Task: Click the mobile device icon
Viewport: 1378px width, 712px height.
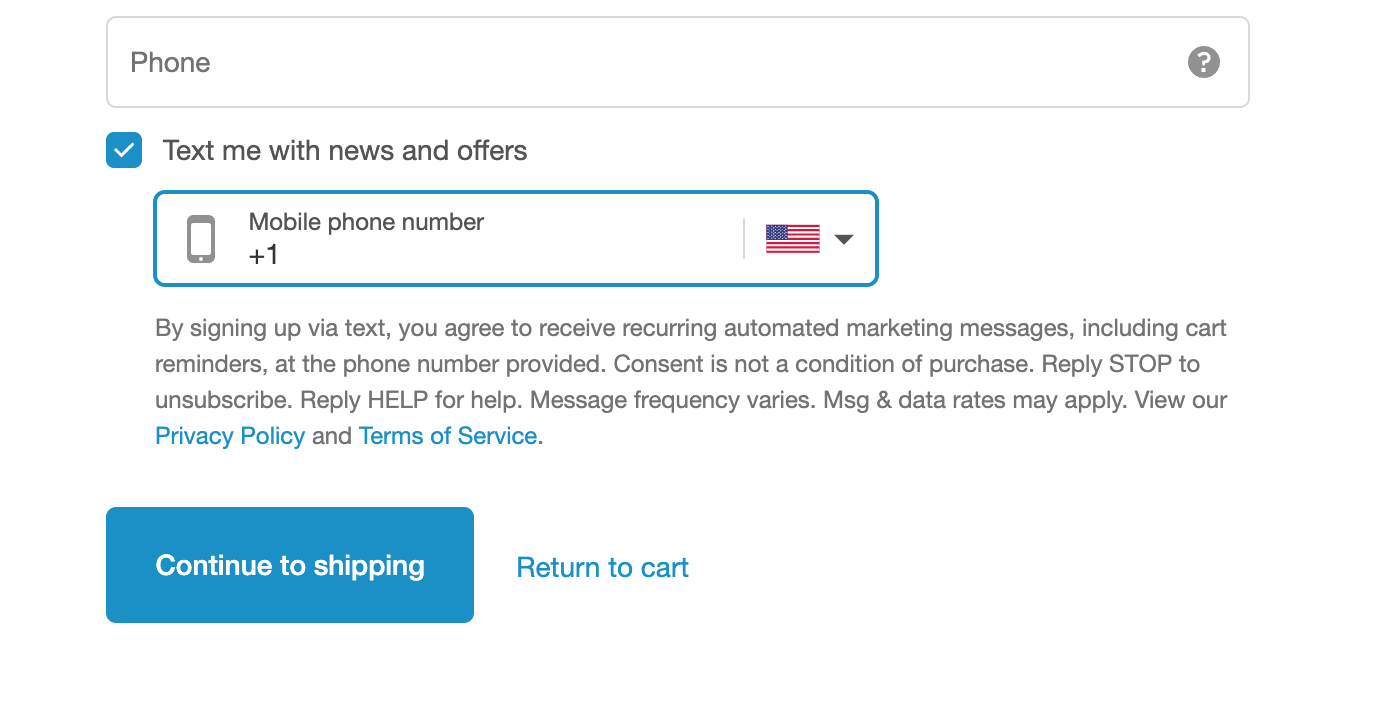Action: [201, 239]
